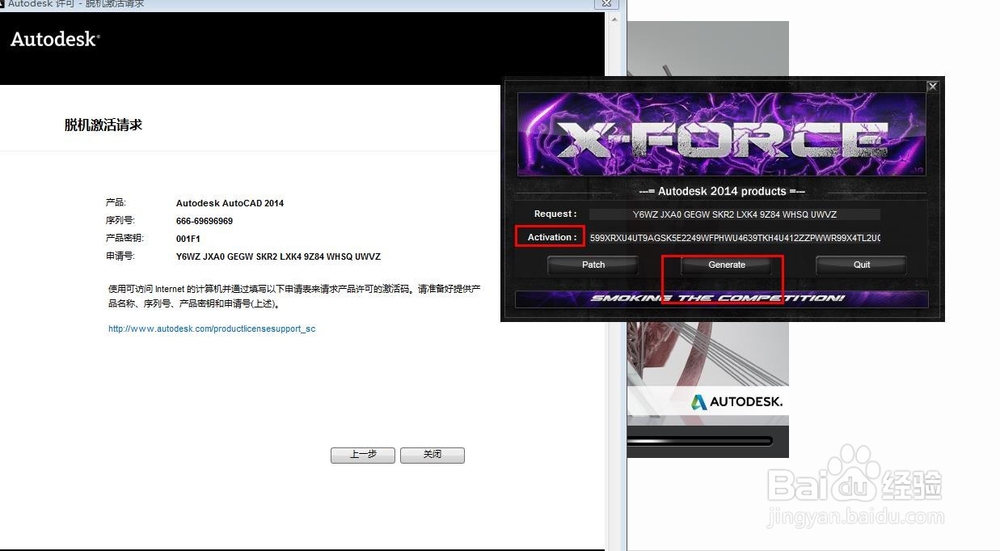Click the Generate button in X-Force window
This screenshot has height=551, width=1000.
pyautogui.click(x=726, y=265)
